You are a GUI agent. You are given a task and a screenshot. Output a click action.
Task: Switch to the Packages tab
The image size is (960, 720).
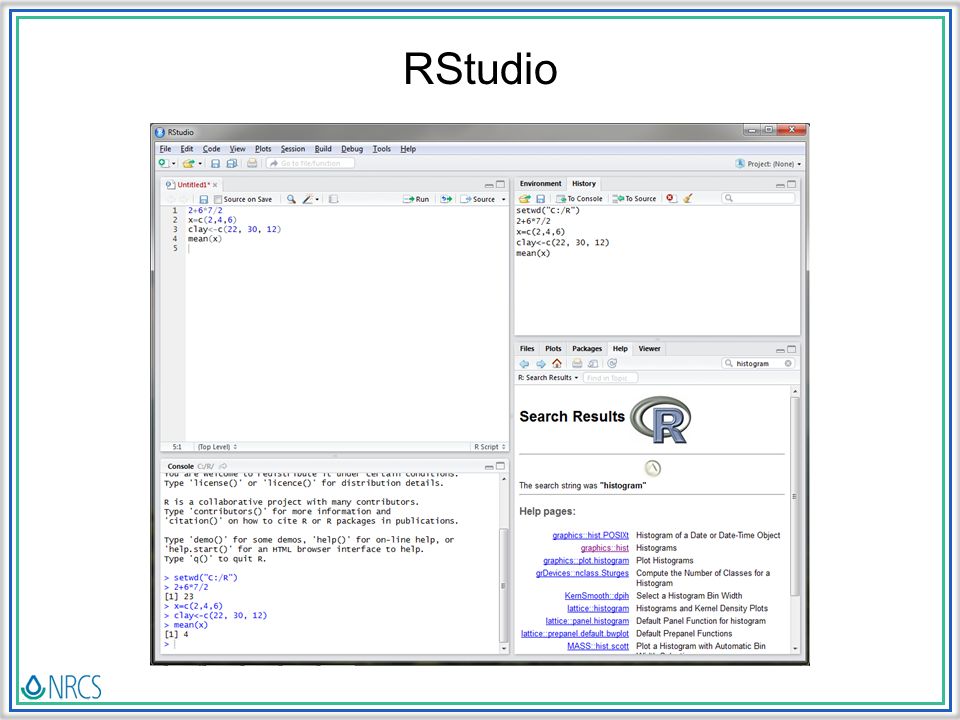pos(587,348)
